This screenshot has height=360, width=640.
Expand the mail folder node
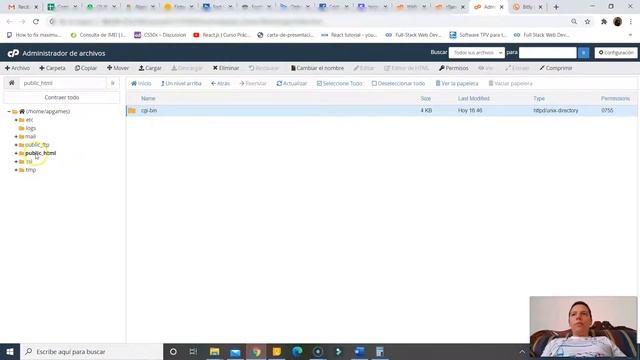(16, 137)
